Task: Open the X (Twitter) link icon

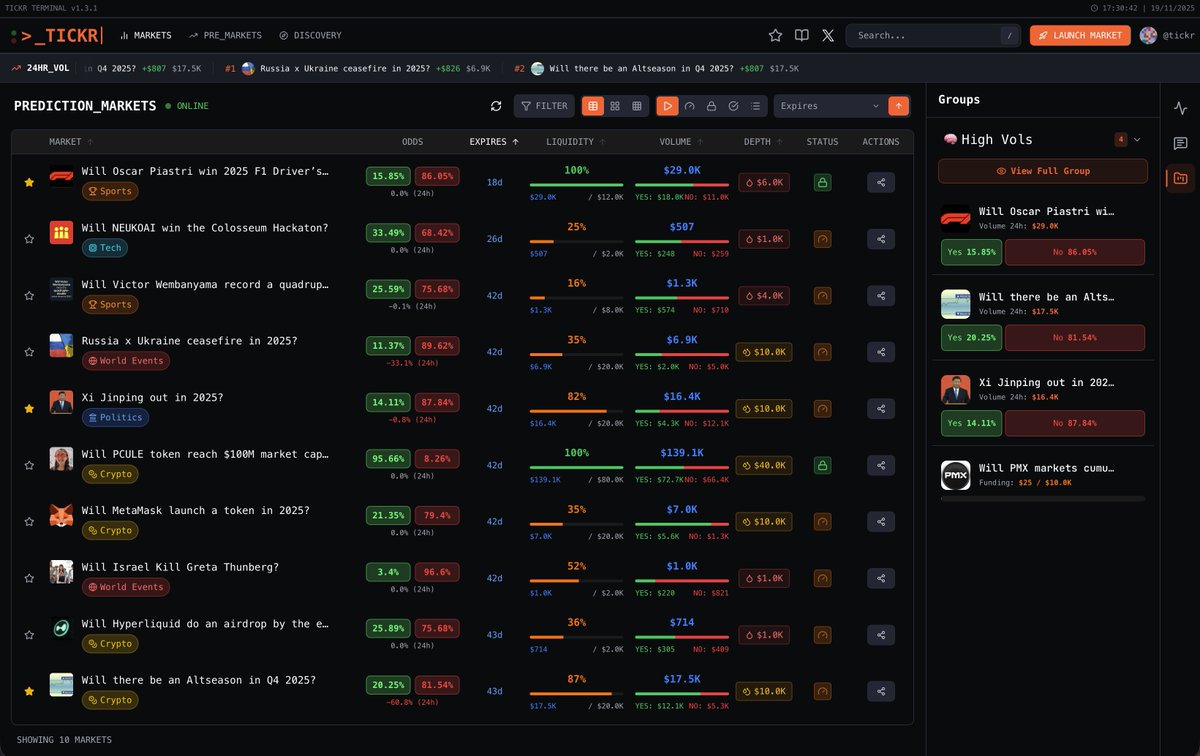Action: (828, 35)
